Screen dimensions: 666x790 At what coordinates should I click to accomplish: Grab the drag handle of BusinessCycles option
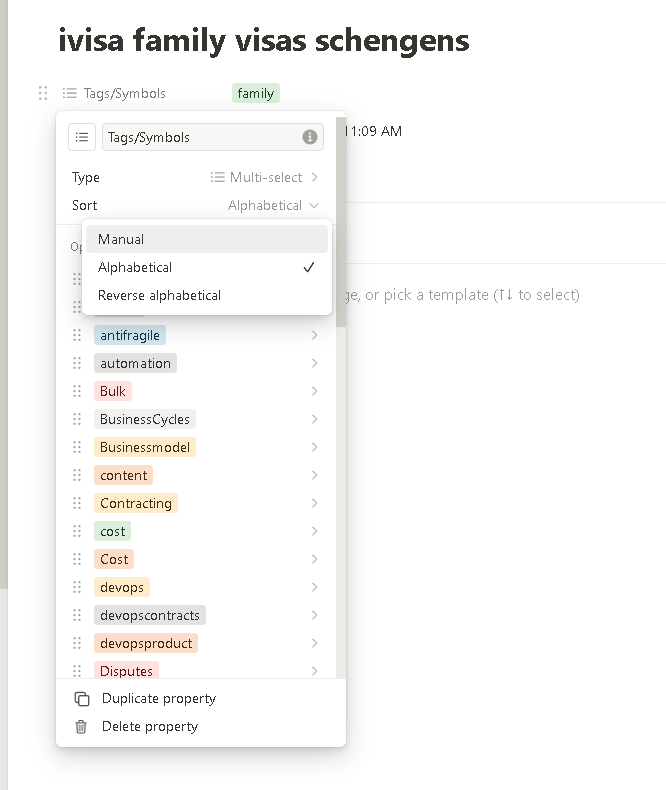click(77, 419)
